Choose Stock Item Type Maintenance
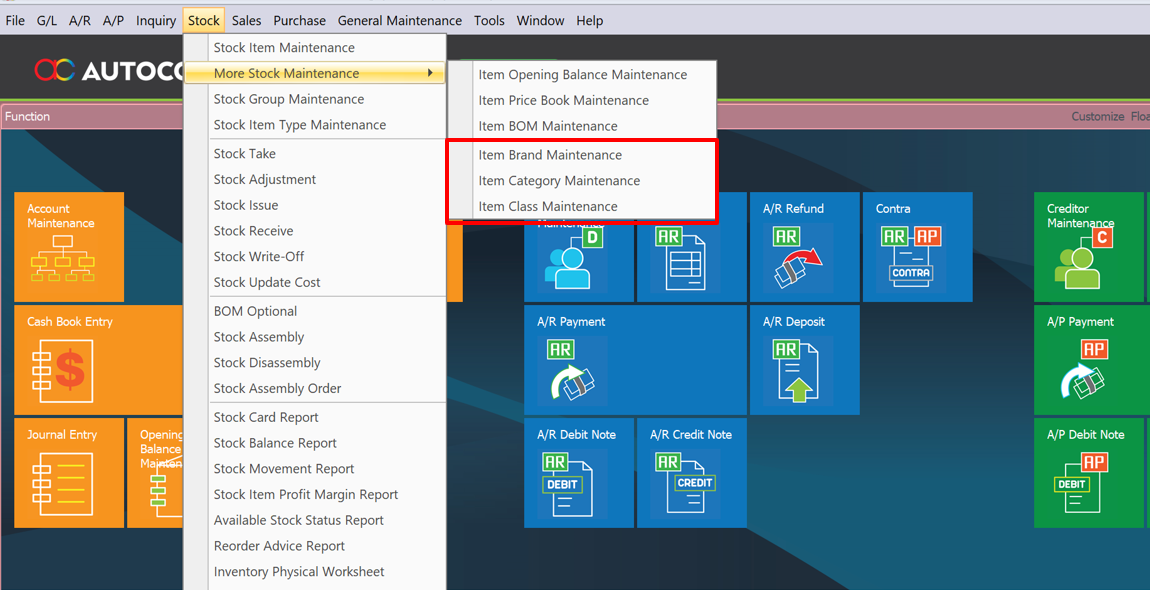The width and height of the screenshot is (1150, 590). tap(315, 125)
